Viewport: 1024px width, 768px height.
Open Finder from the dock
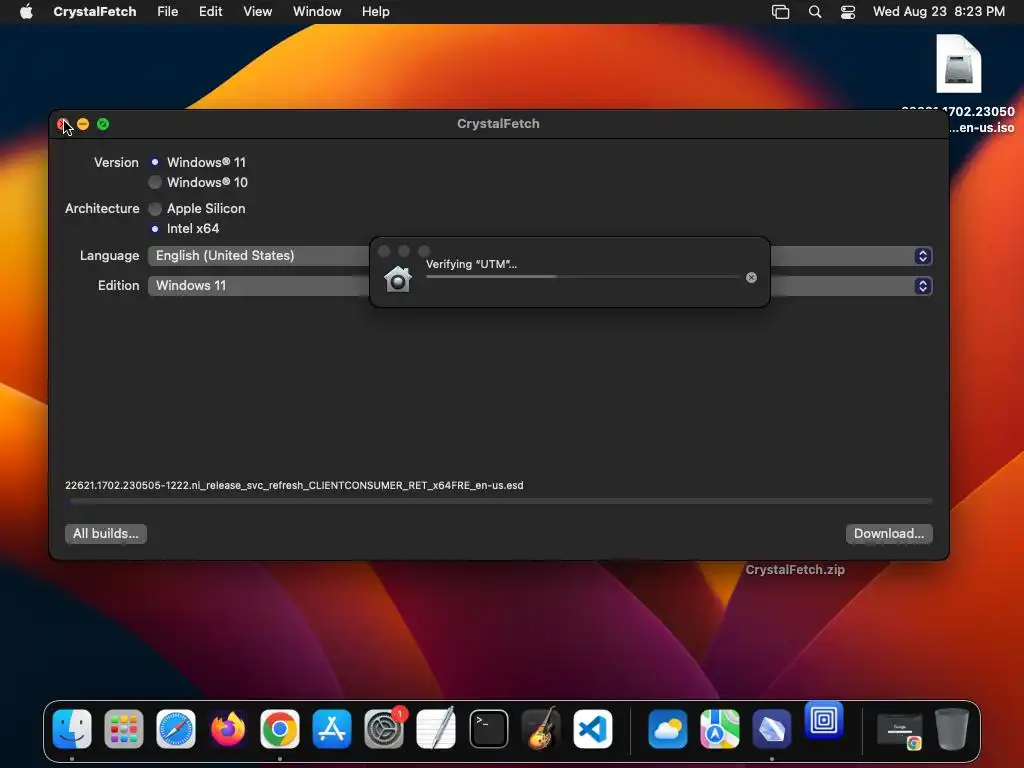pyautogui.click(x=72, y=729)
